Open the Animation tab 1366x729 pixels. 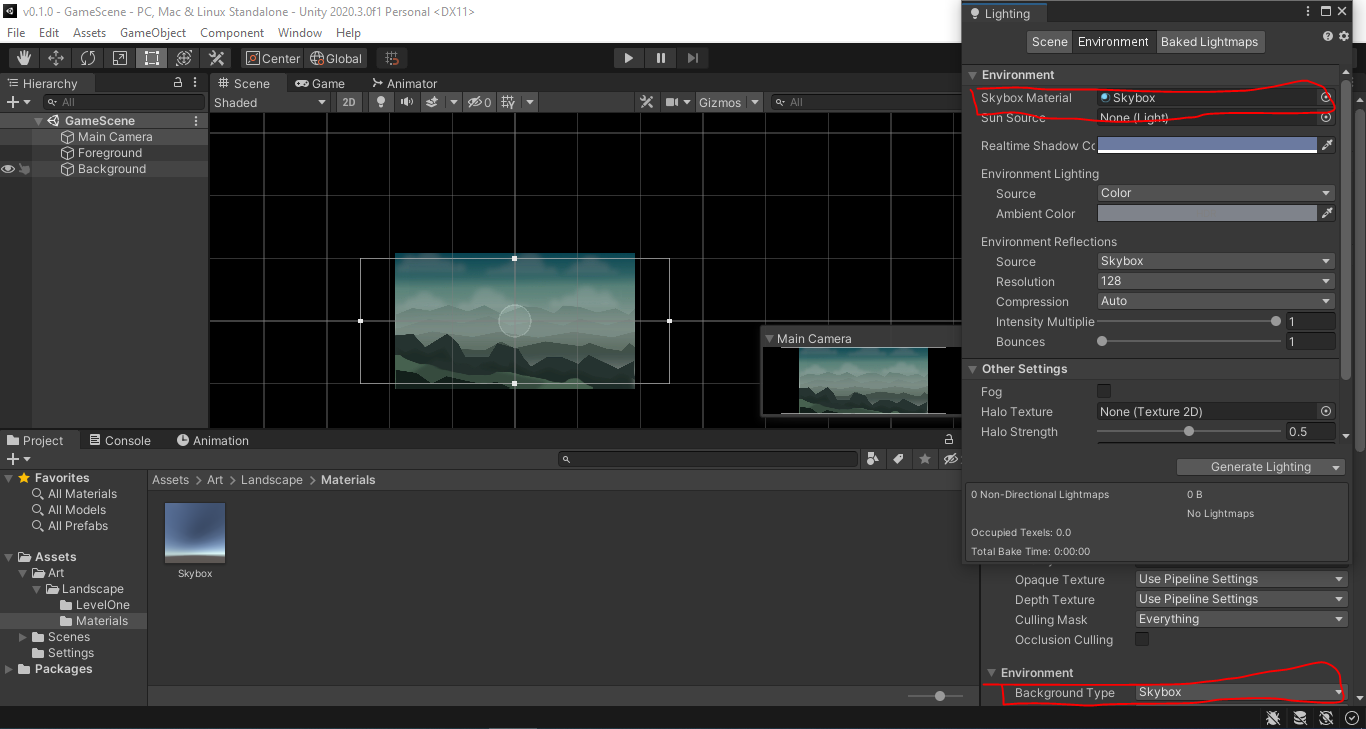pos(212,440)
